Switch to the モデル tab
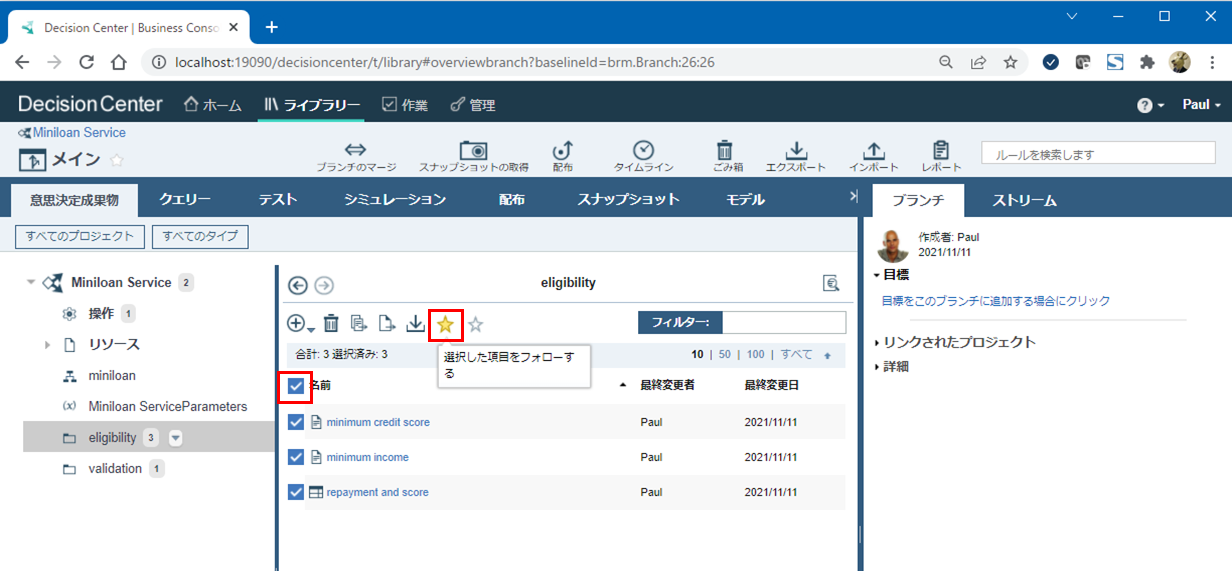Screen dimensions: 1232x571 746,199
